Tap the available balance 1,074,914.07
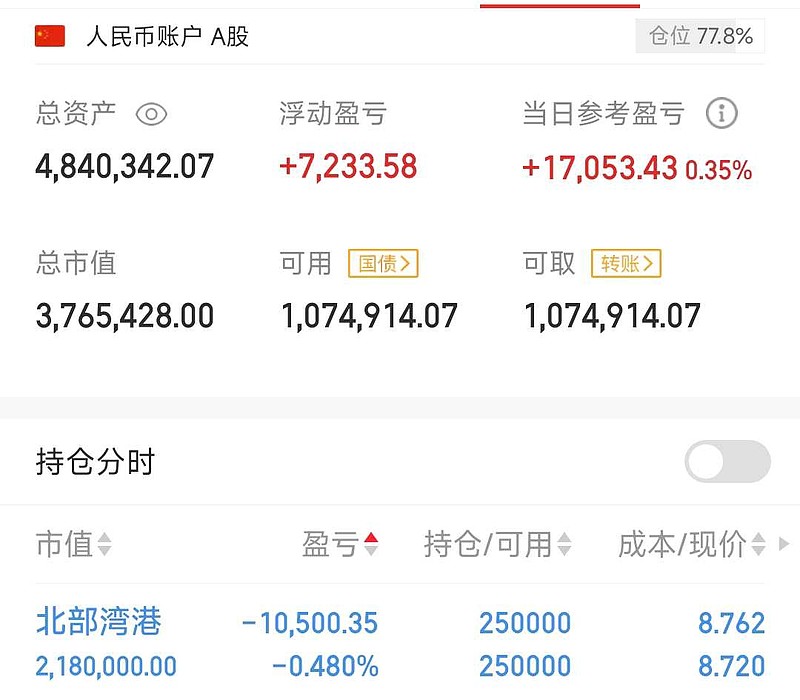800x700 pixels. (x=371, y=315)
